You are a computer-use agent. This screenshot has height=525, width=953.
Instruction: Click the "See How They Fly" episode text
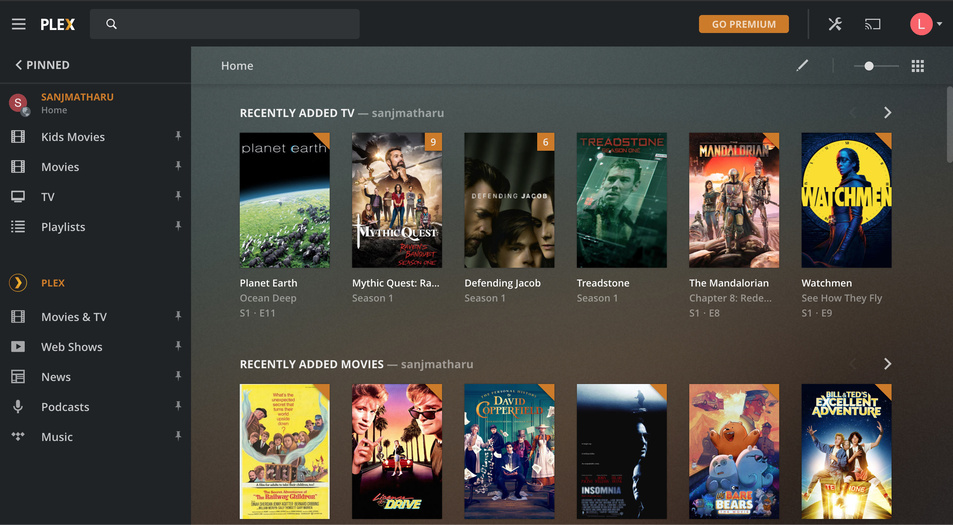841,298
